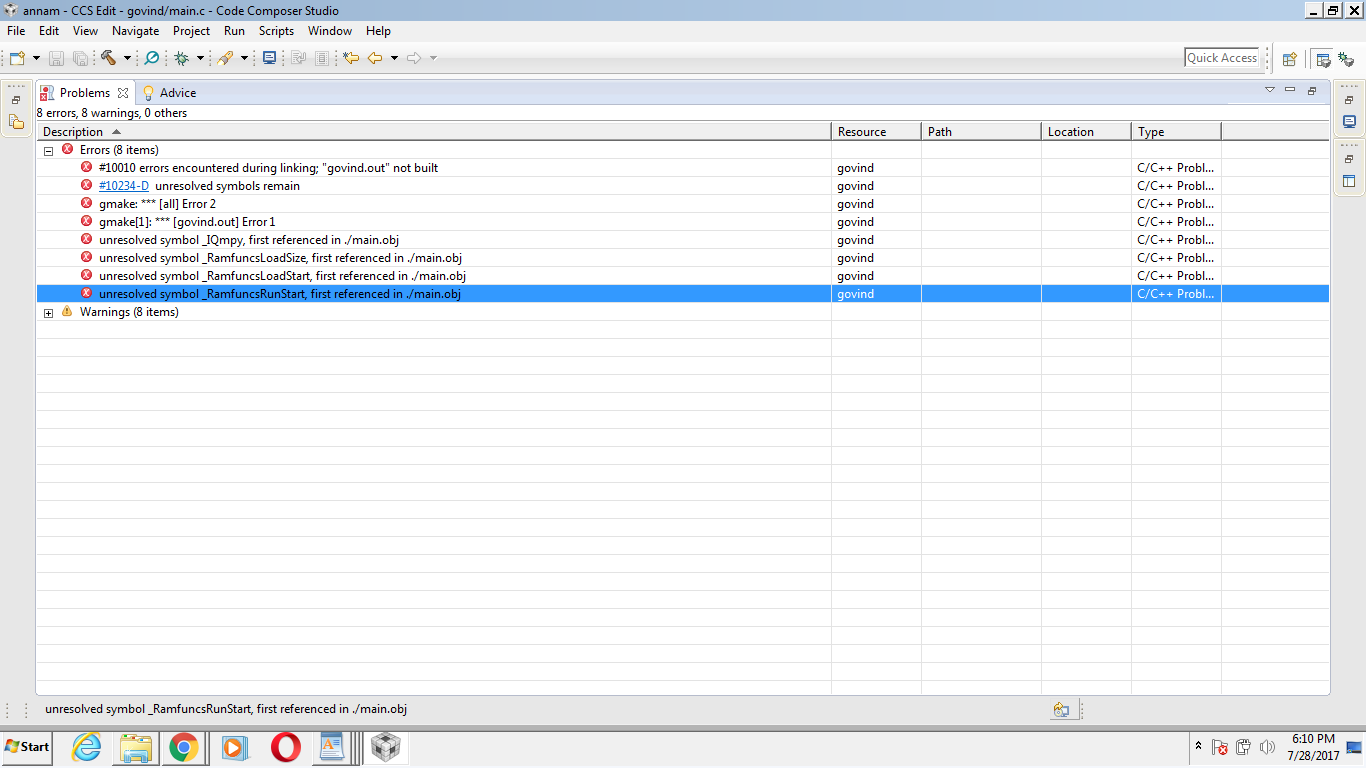
Task: Select the unresolved symbol _RamfuncsLoadStart row
Action: coord(683,276)
